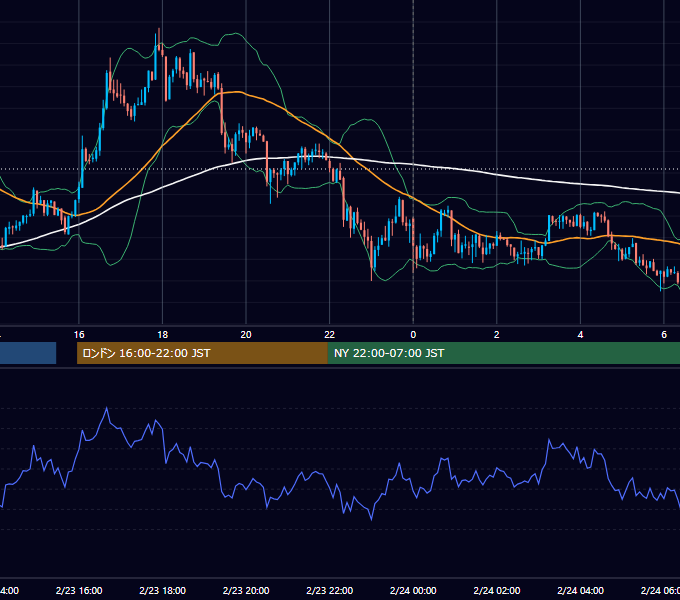Click the ロンドン 16:00-22:00 JST session bar
Screen dimensions: 680x600
202,353
